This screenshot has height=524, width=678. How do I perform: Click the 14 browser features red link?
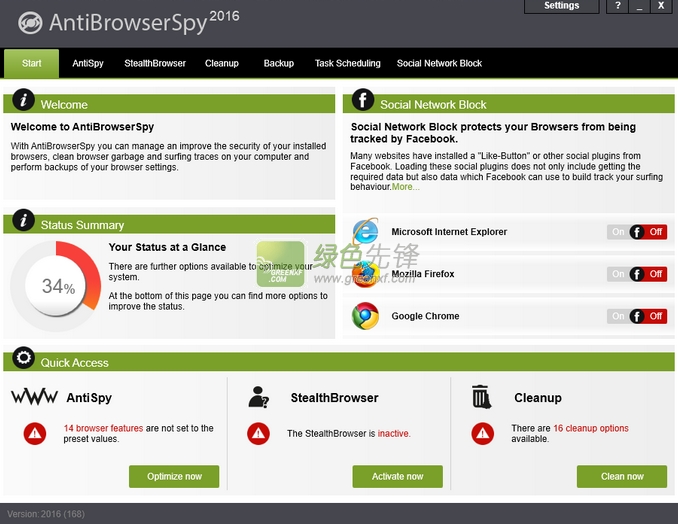103,428
